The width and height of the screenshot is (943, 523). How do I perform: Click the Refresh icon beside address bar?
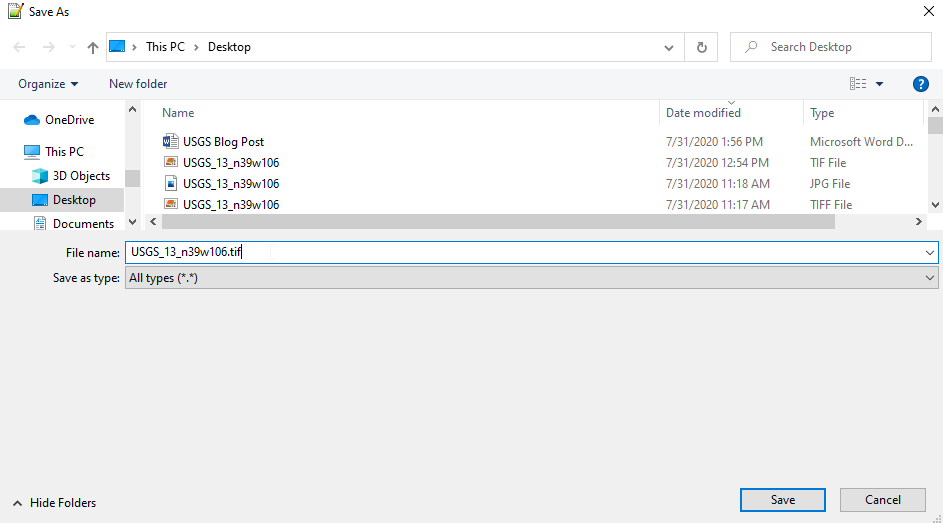tap(701, 47)
